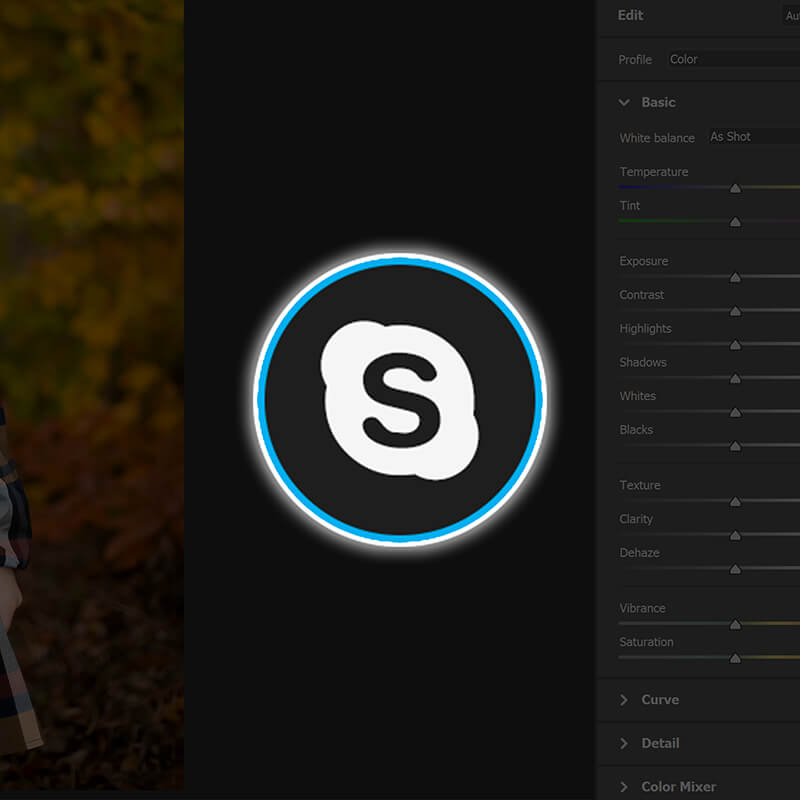The height and width of the screenshot is (800, 800).
Task: Click the Temperature slider handle
Action: (x=735, y=188)
